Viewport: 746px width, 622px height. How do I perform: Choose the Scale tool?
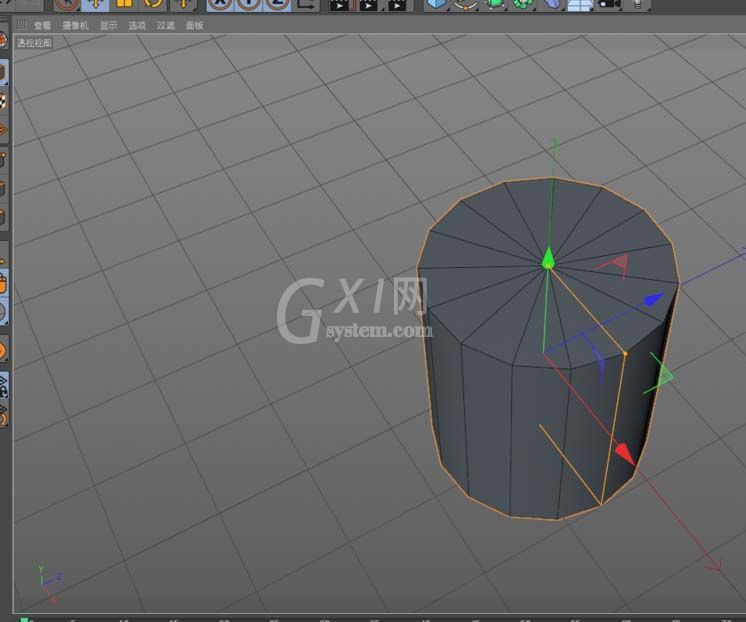124,4
